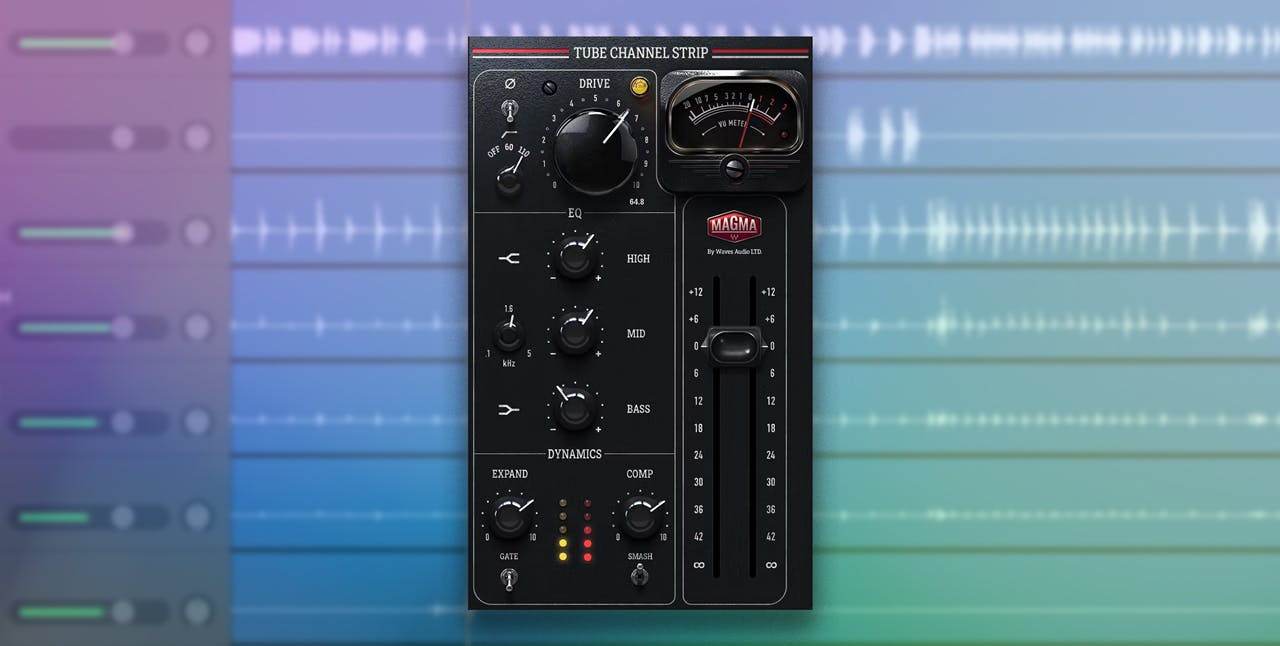Click the bass shelf shape icon

509,409
